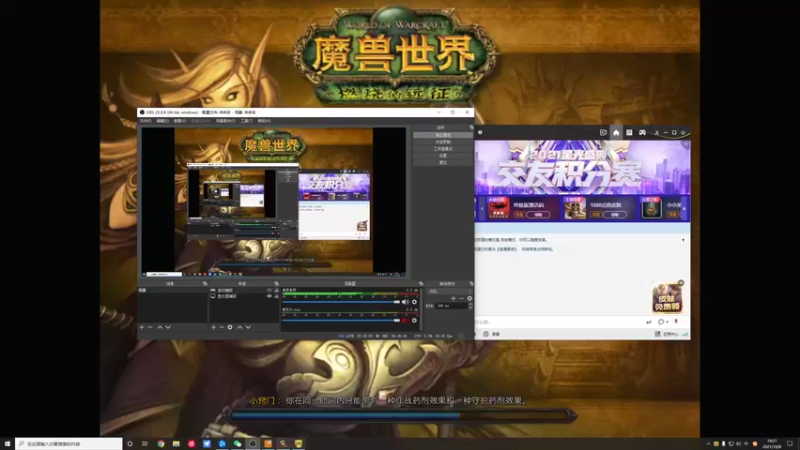The height and width of the screenshot is (450, 800).
Task: Claim reward button on second carousel card
Action: [x=615, y=215]
